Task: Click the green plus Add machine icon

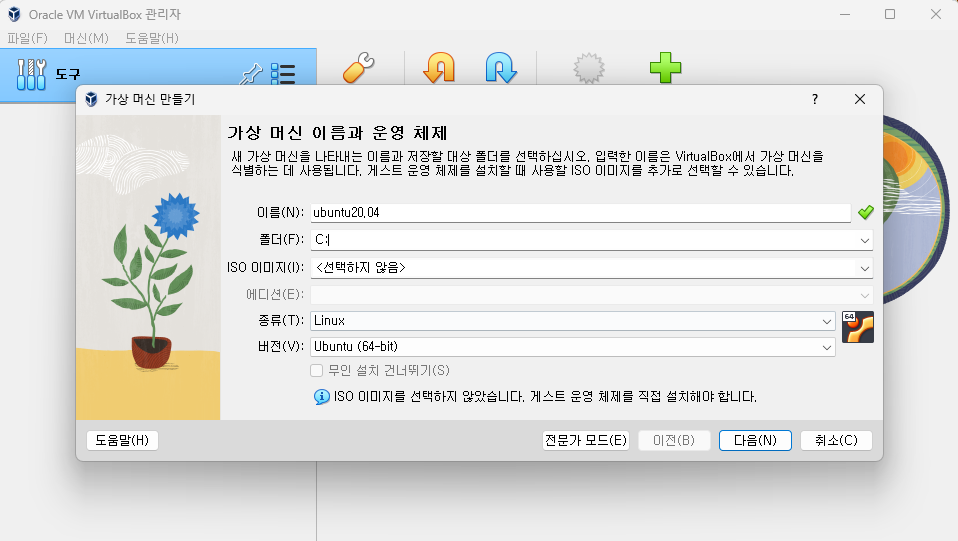Action: [665, 67]
